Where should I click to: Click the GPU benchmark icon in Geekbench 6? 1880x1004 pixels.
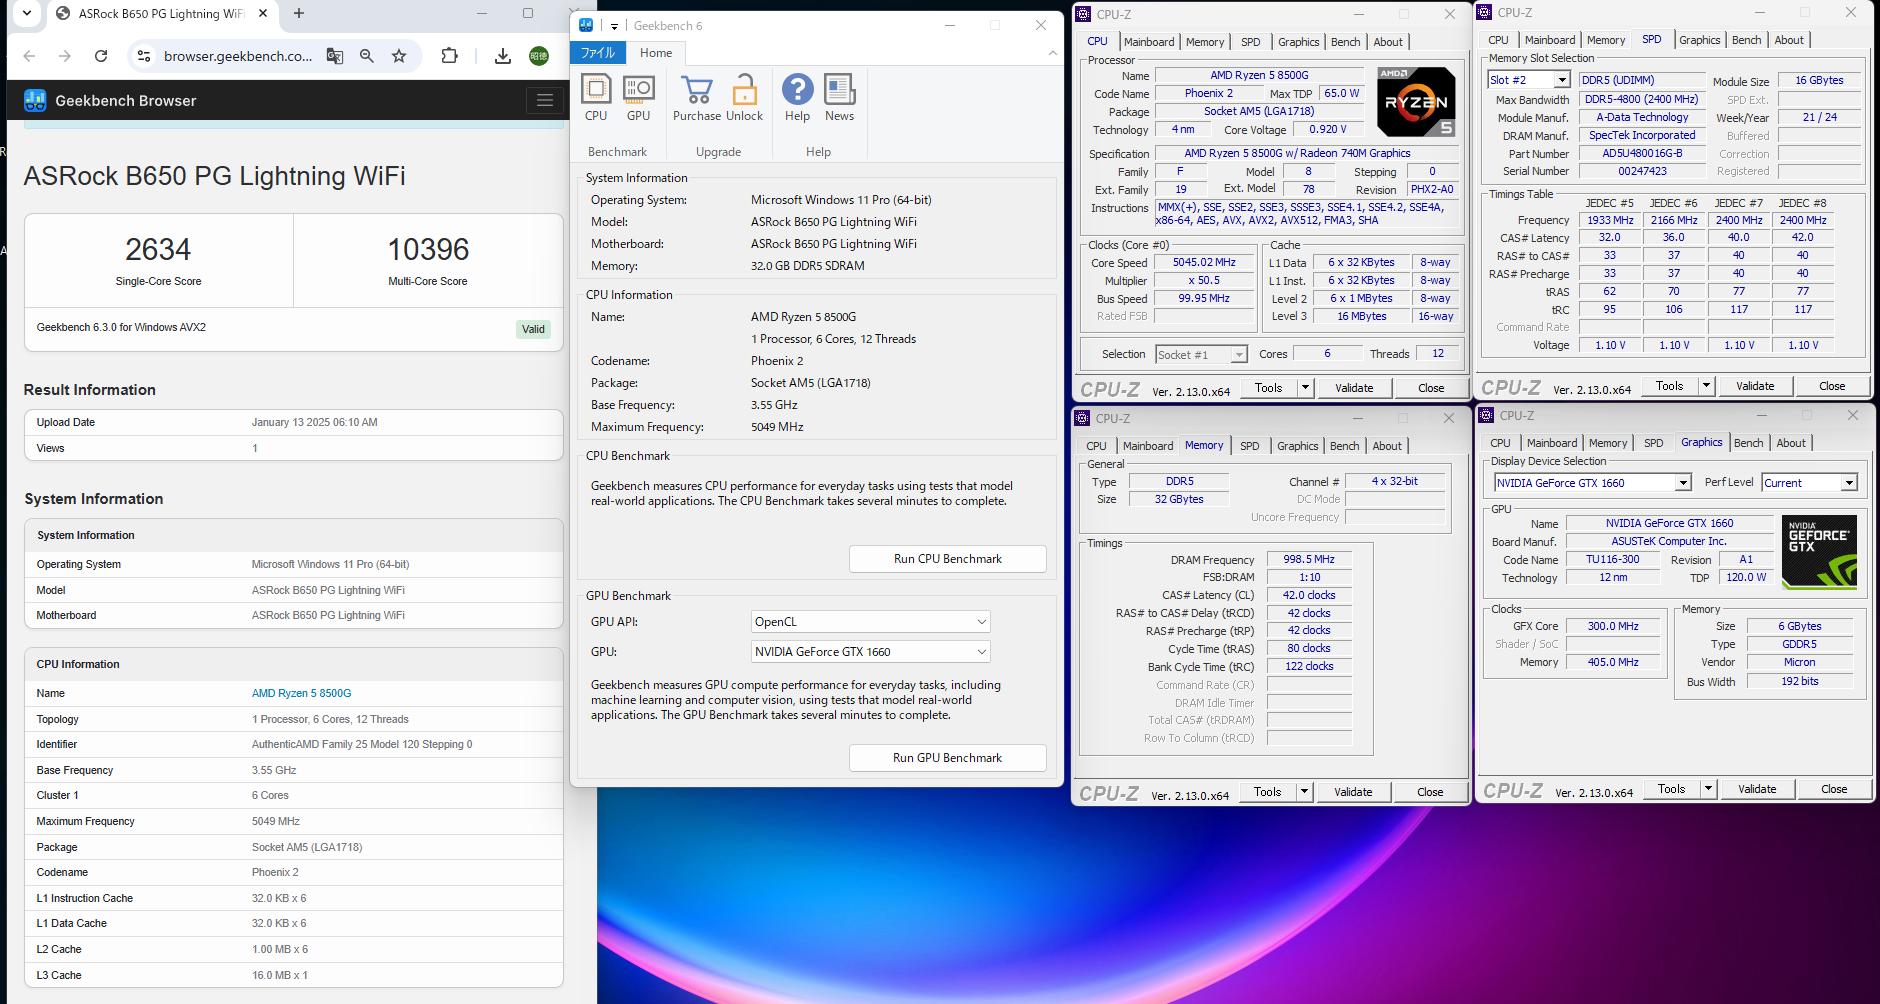[638, 98]
